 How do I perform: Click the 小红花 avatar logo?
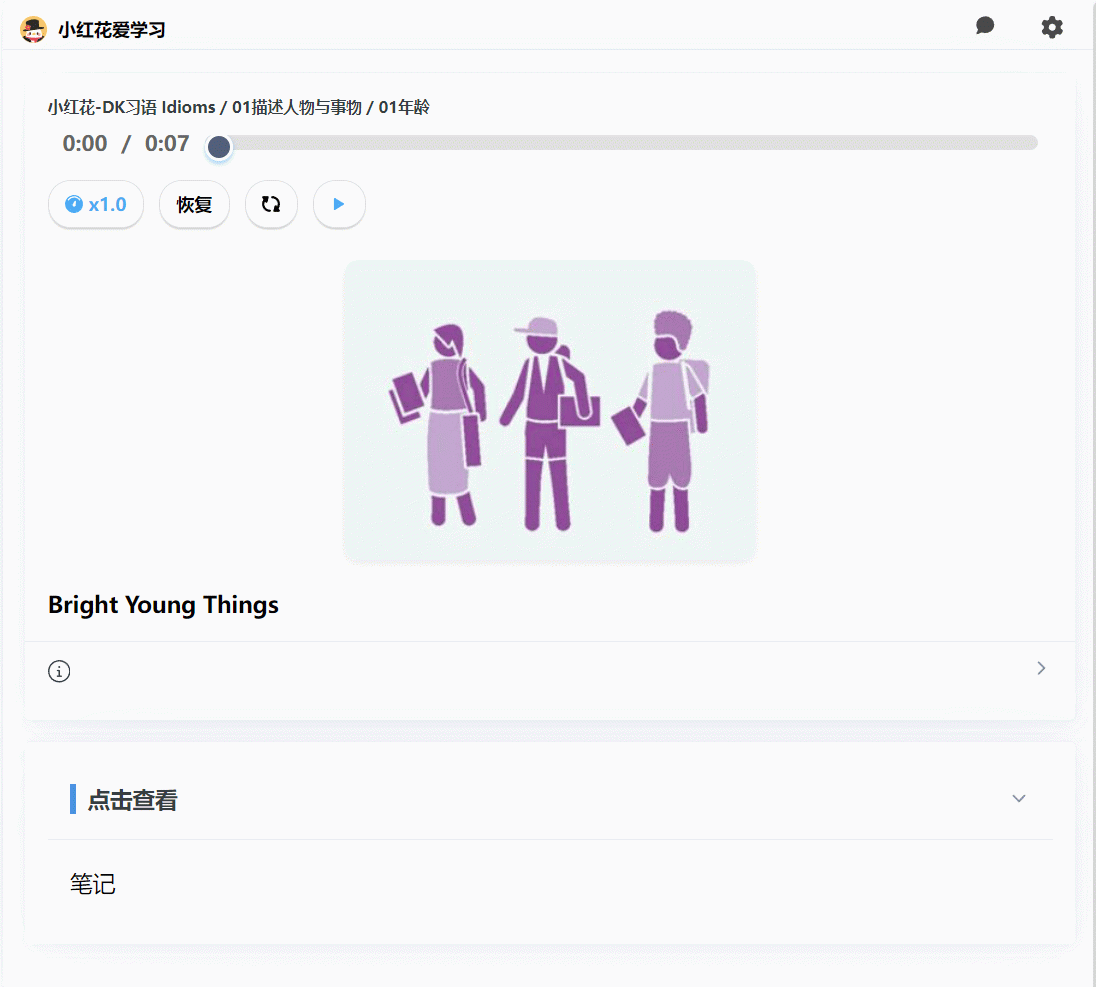coord(33,29)
